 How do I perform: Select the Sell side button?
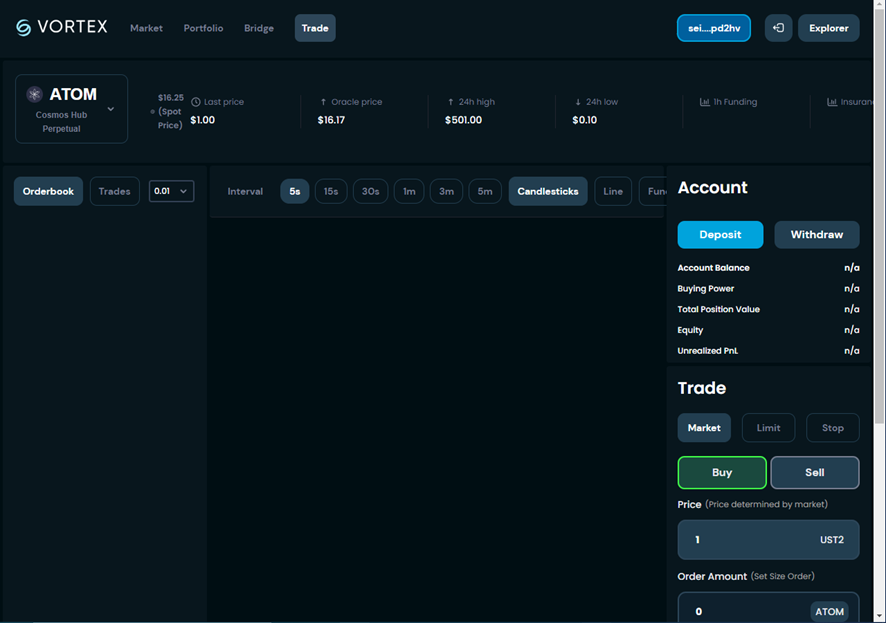tap(815, 473)
